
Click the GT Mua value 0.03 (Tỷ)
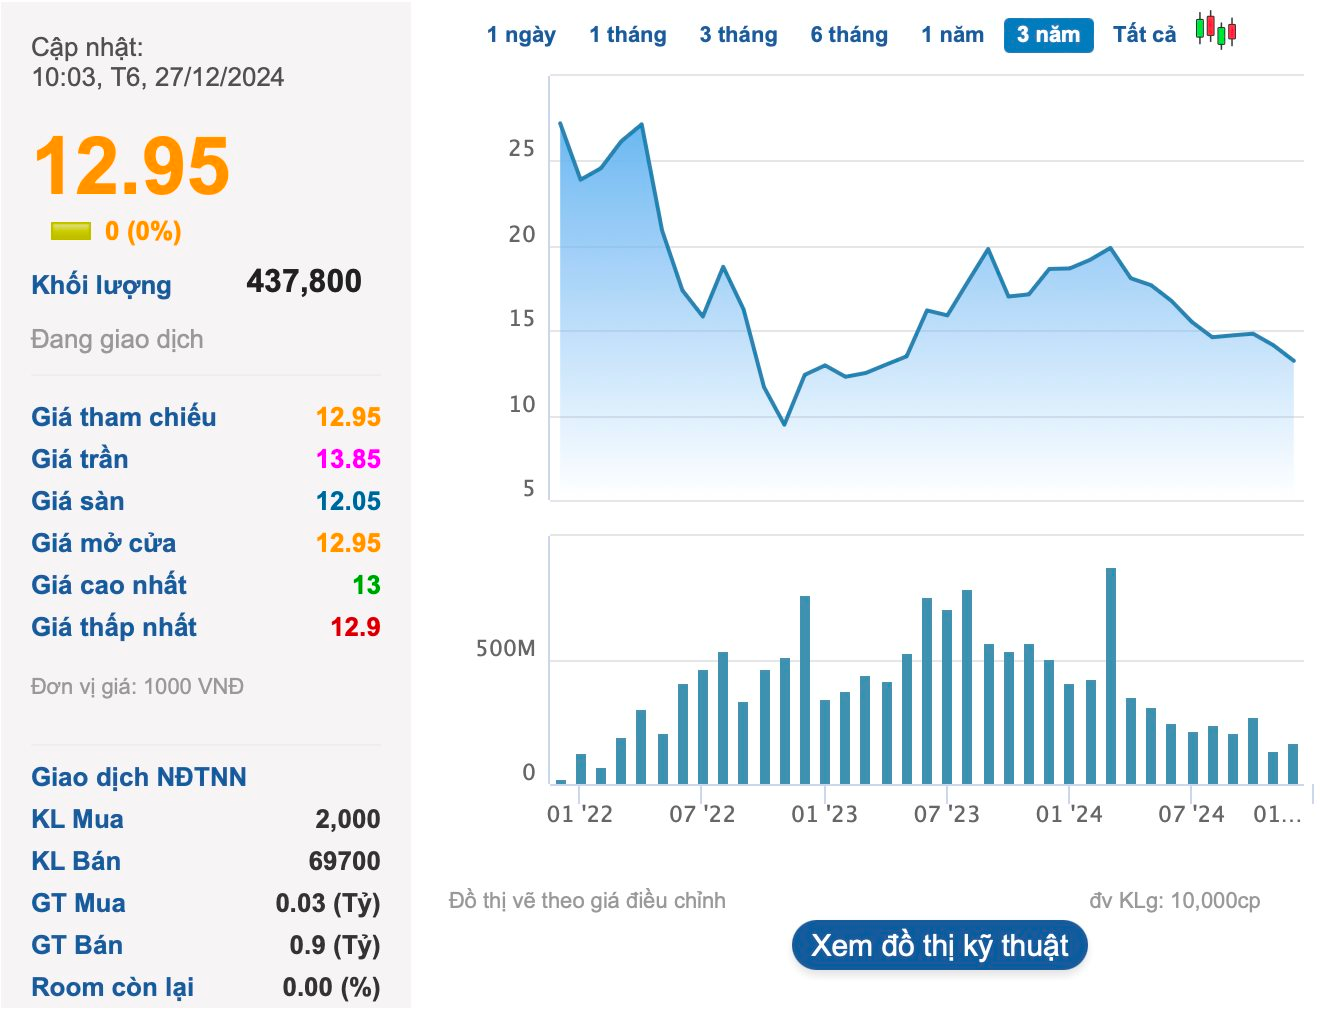coord(328,902)
